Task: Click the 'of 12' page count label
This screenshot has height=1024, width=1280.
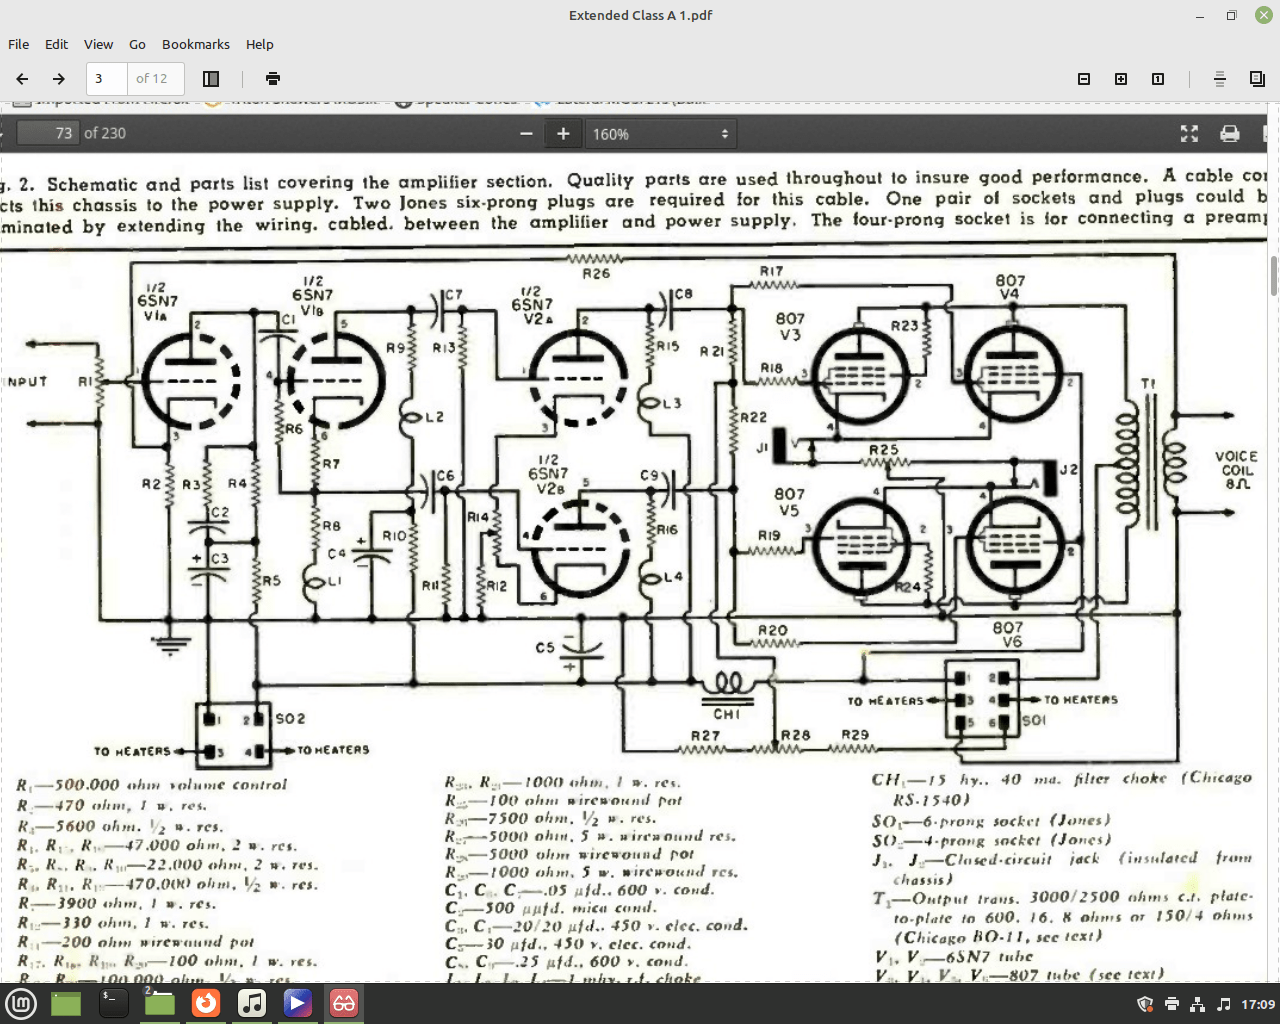Action: click(x=152, y=78)
